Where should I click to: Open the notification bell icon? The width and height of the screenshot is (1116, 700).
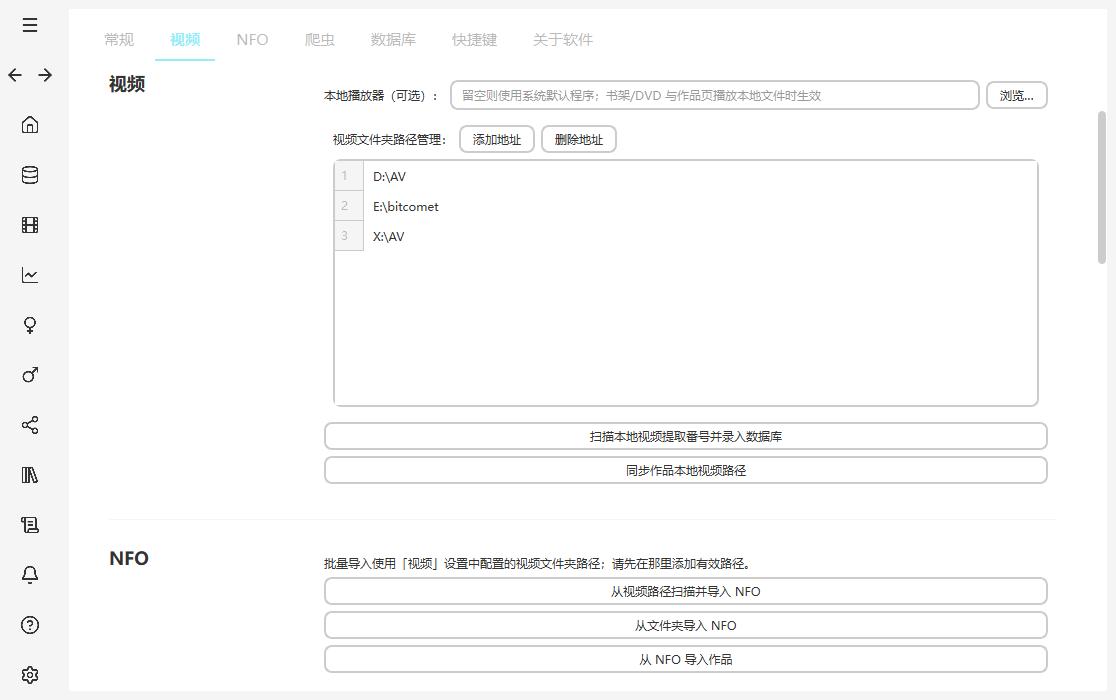[30, 575]
